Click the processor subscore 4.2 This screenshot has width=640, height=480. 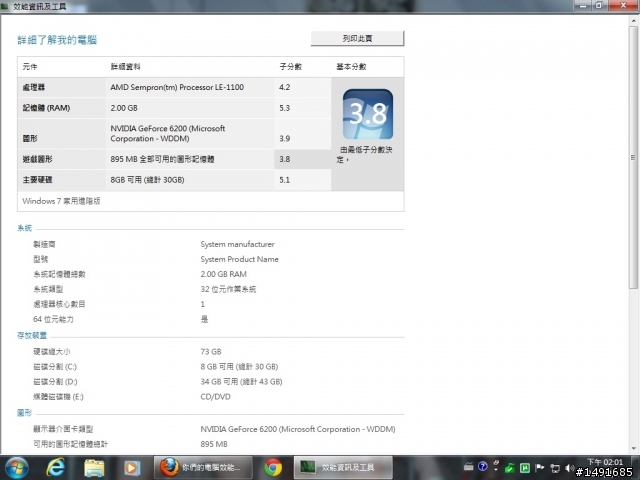point(284,87)
